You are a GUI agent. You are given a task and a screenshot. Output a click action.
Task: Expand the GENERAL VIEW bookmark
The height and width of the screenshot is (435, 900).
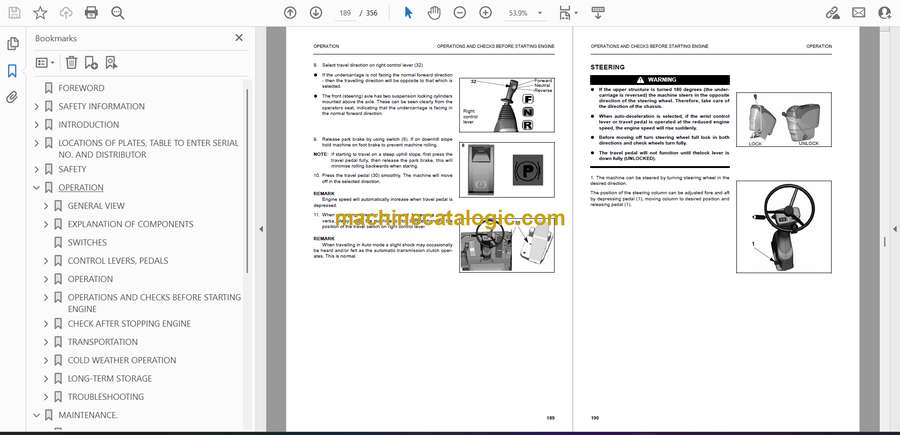click(x=46, y=205)
